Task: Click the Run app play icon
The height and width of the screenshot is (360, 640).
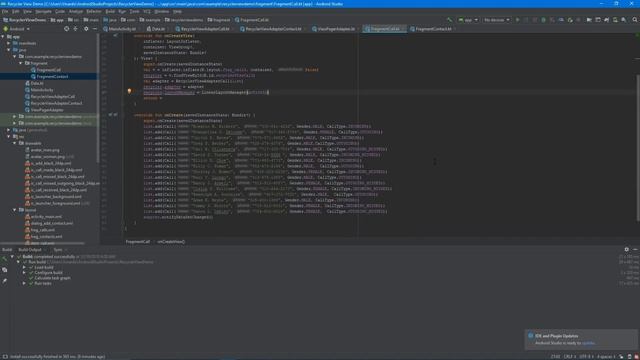Action: pos(517,20)
